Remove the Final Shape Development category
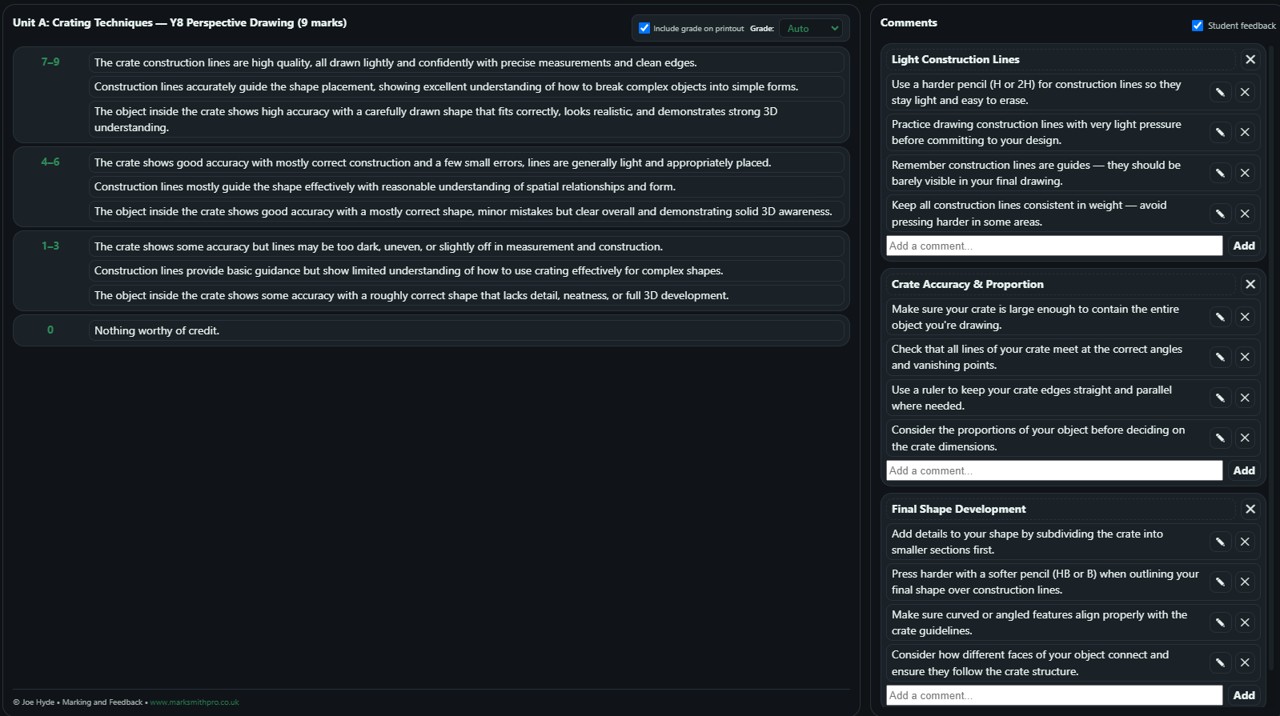Image resolution: width=1280 pixels, height=716 pixels. [1250, 509]
